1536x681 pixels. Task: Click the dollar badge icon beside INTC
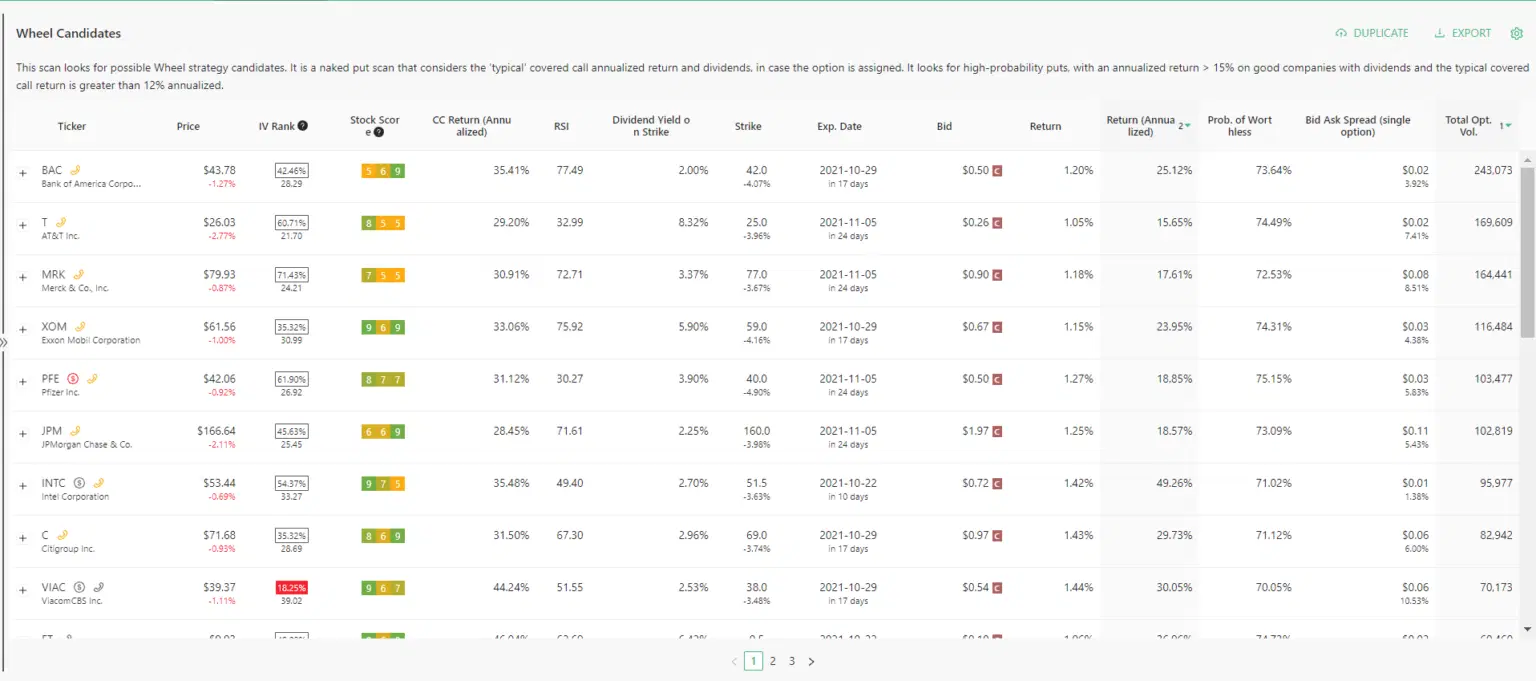(x=79, y=483)
